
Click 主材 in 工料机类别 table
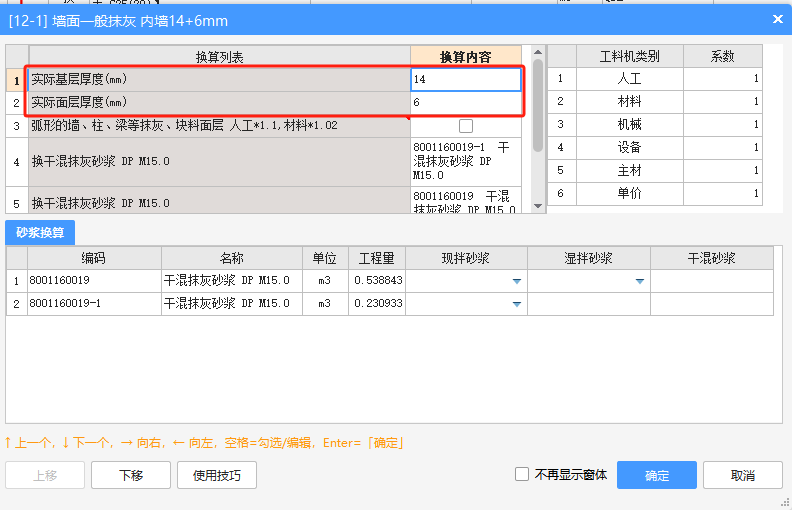[x=629, y=170]
